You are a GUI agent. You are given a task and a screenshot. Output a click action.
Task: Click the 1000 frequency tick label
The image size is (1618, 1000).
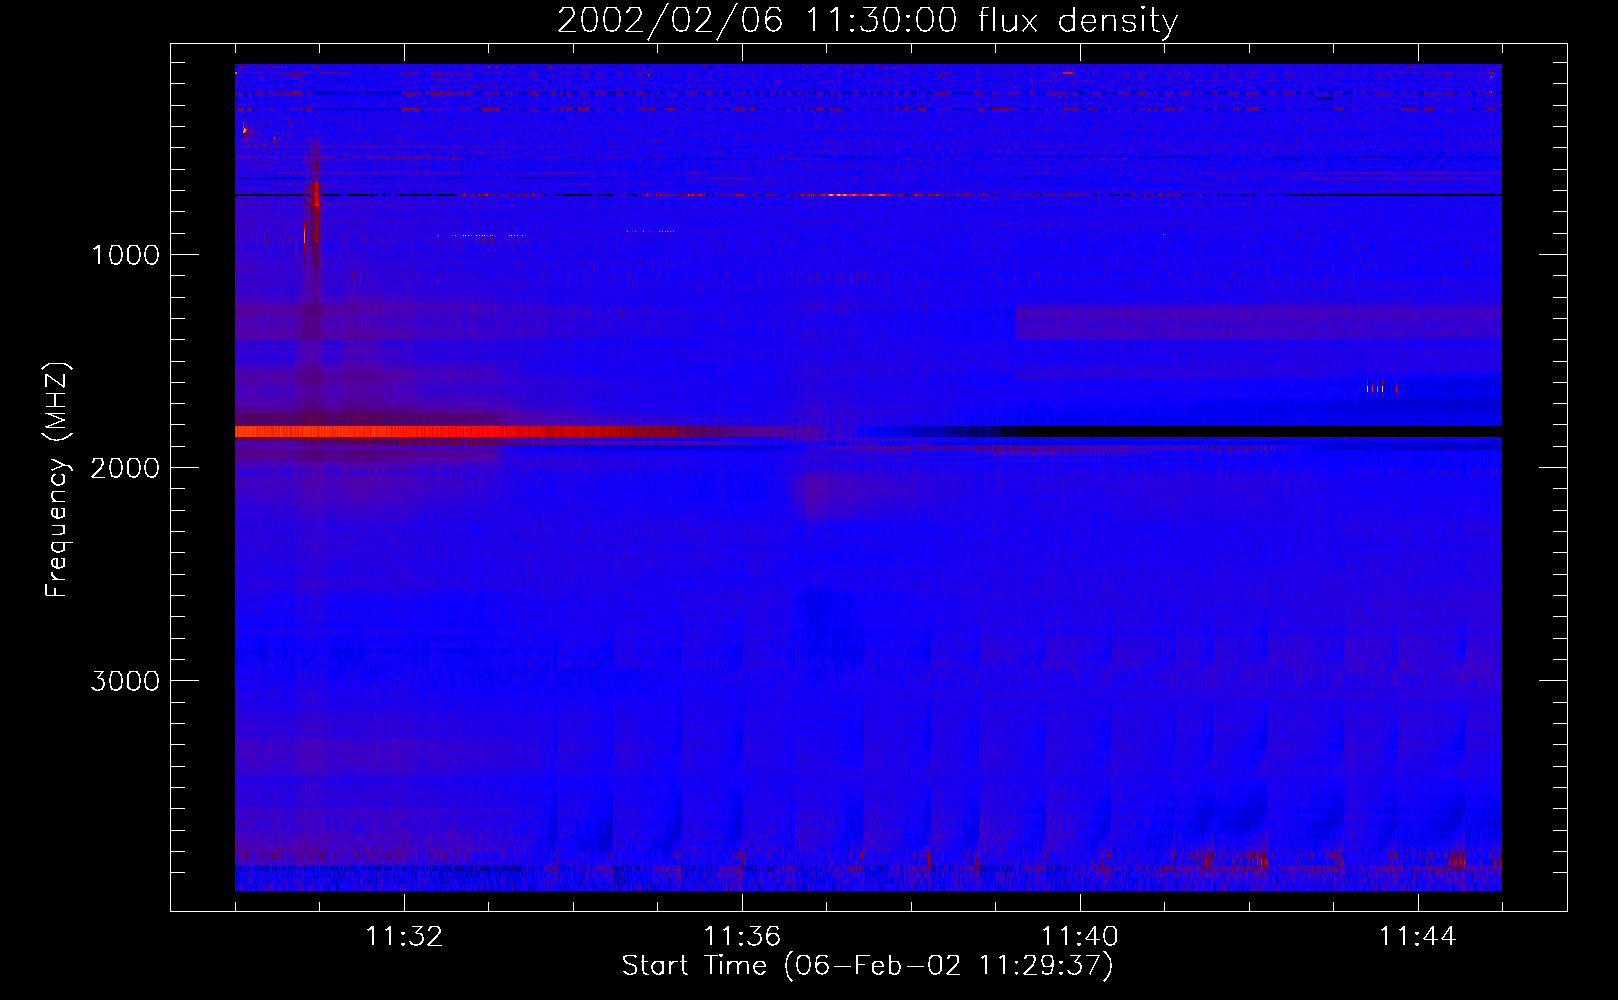[x=125, y=255]
